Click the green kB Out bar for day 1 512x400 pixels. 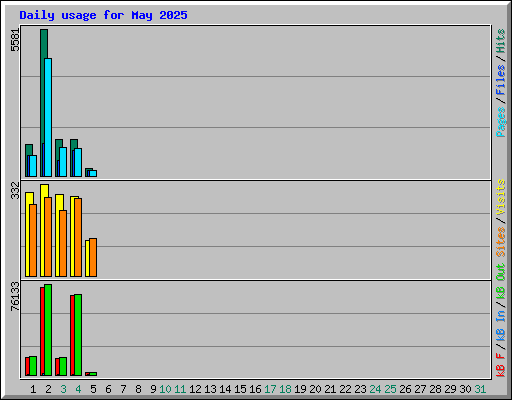33,366
